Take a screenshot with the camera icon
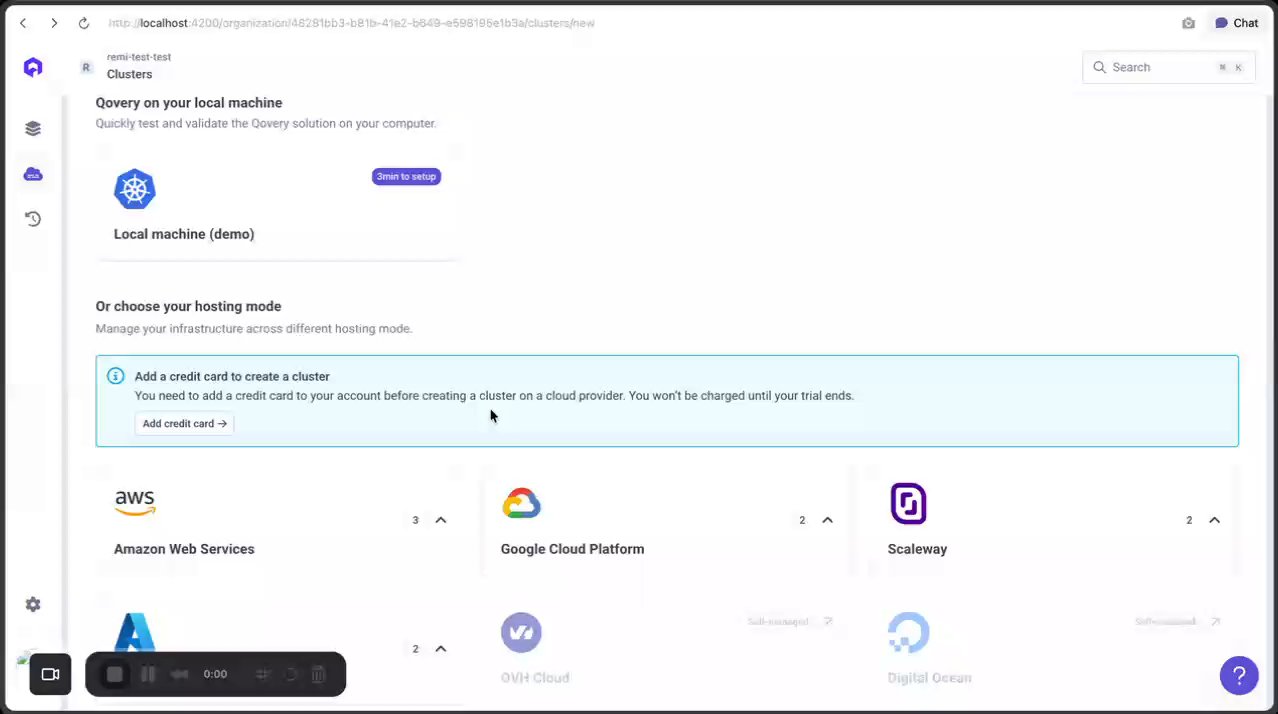Image resolution: width=1278 pixels, height=714 pixels. [1188, 23]
